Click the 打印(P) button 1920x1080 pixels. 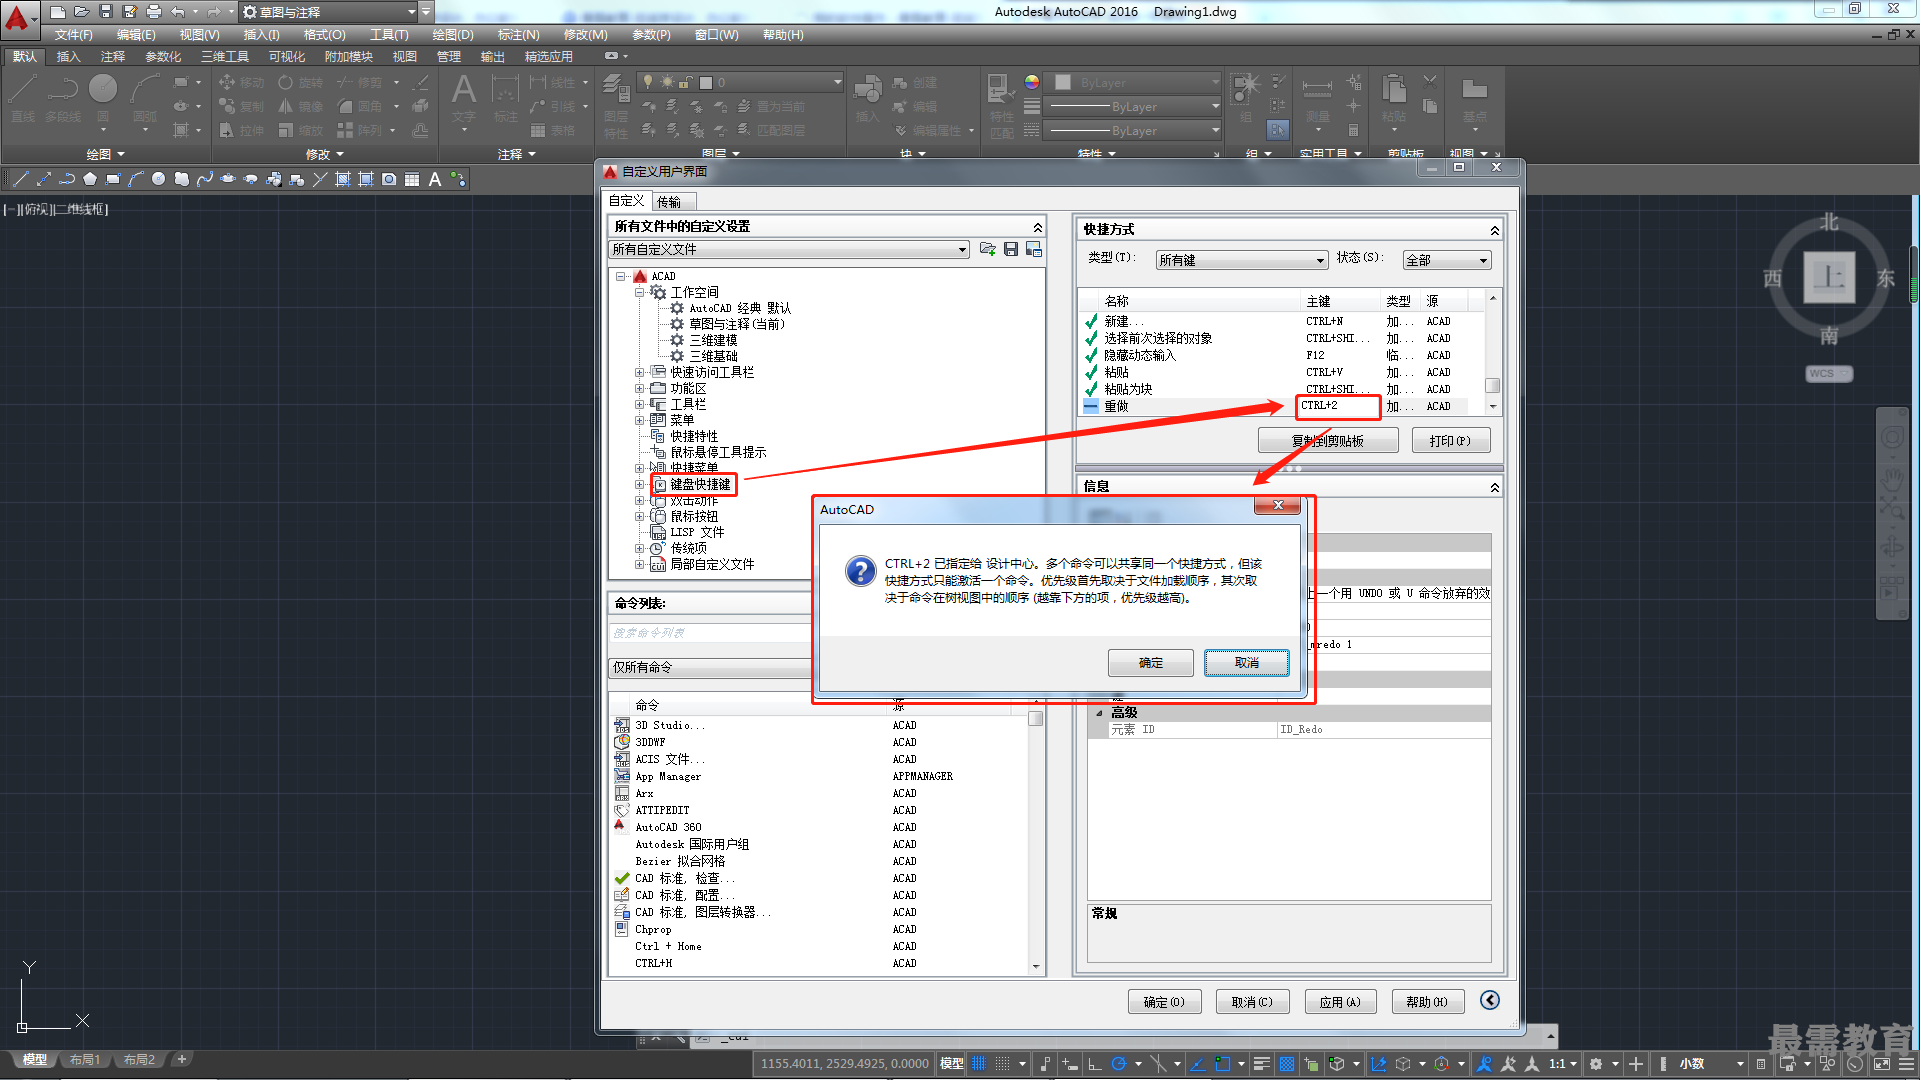[1450, 441]
